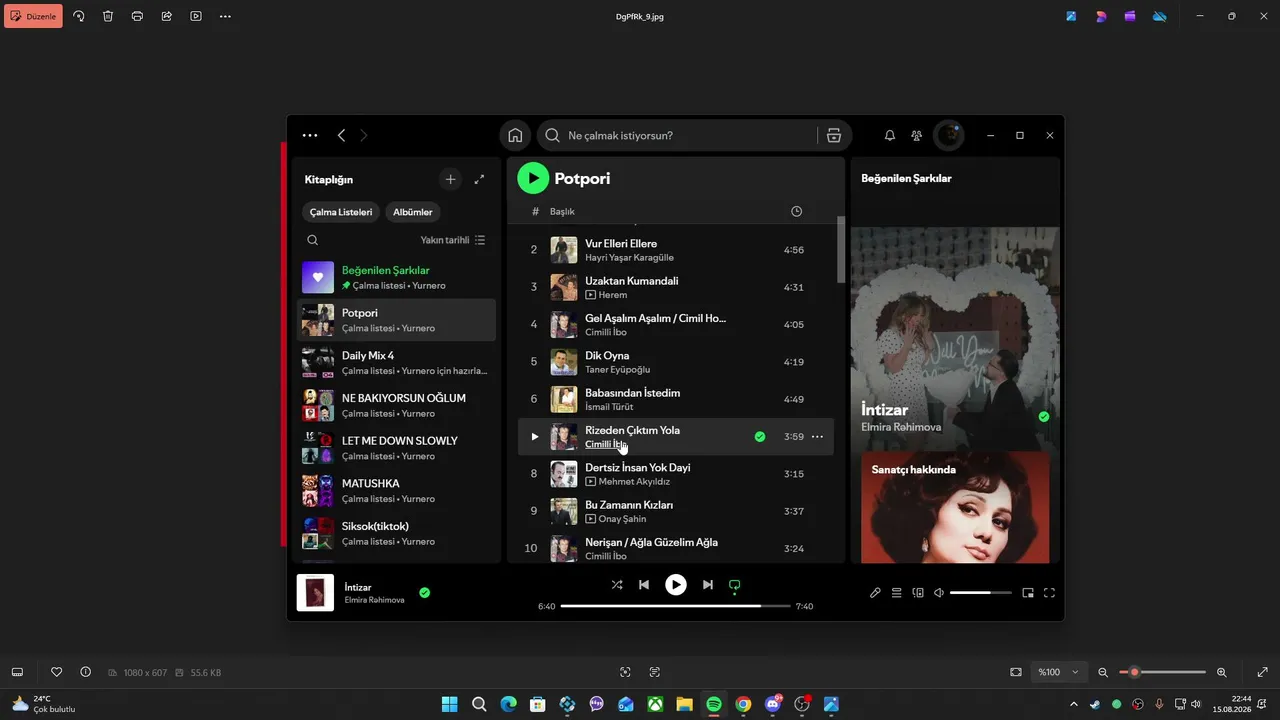Open the Düzenle edit button in Photos

pyautogui.click(x=33, y=16)
